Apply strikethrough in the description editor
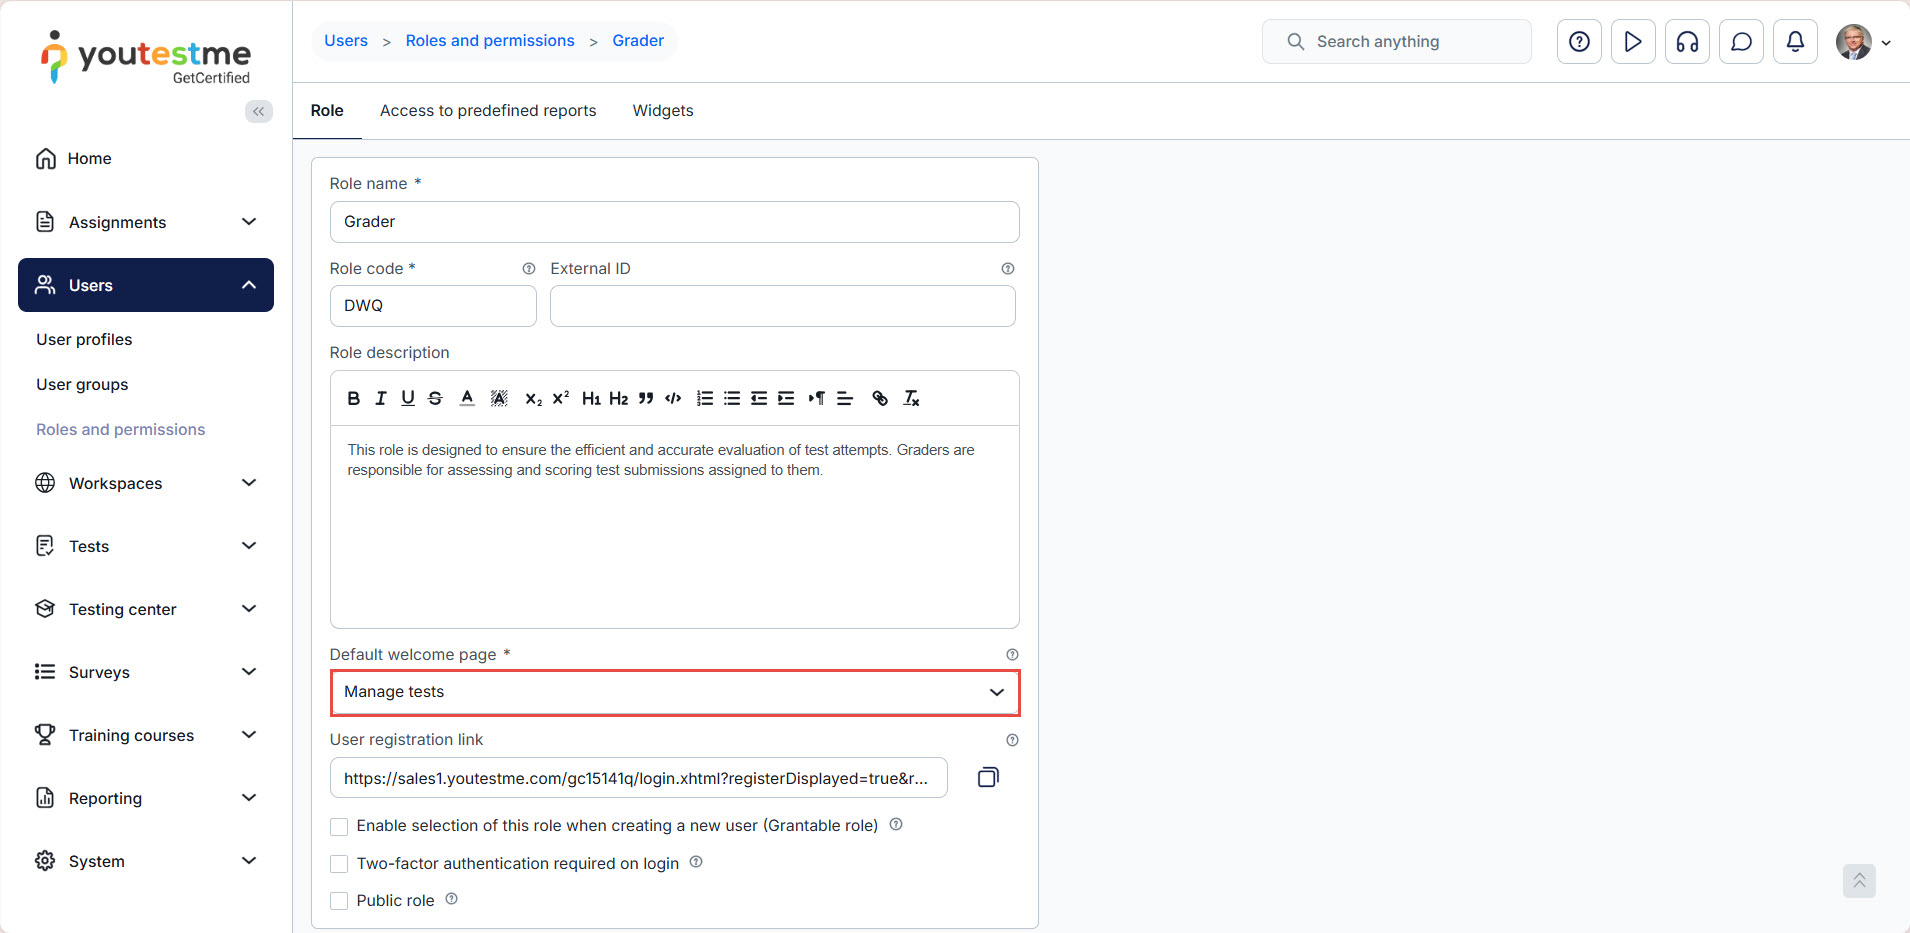 (435, 398)
